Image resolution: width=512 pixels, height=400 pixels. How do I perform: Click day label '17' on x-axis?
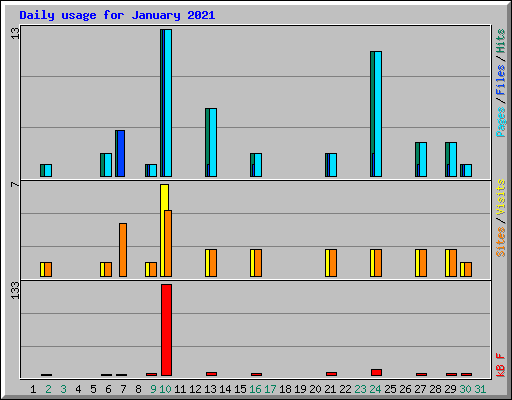click(270, 389)
